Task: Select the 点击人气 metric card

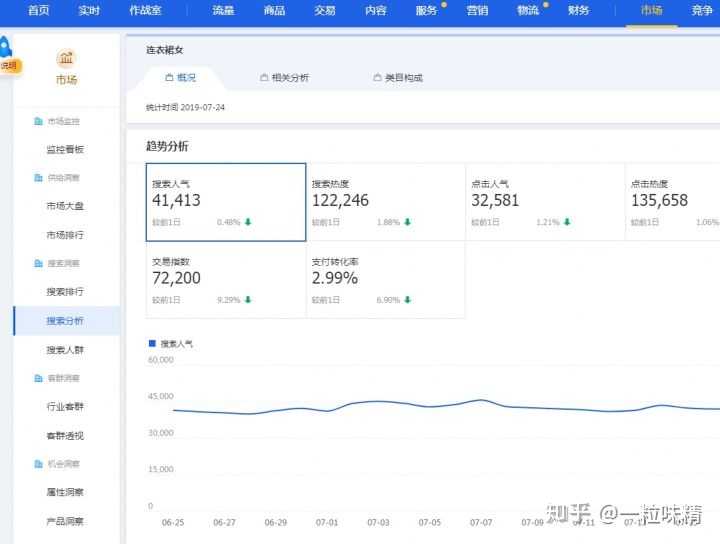Action: point(545,202)
